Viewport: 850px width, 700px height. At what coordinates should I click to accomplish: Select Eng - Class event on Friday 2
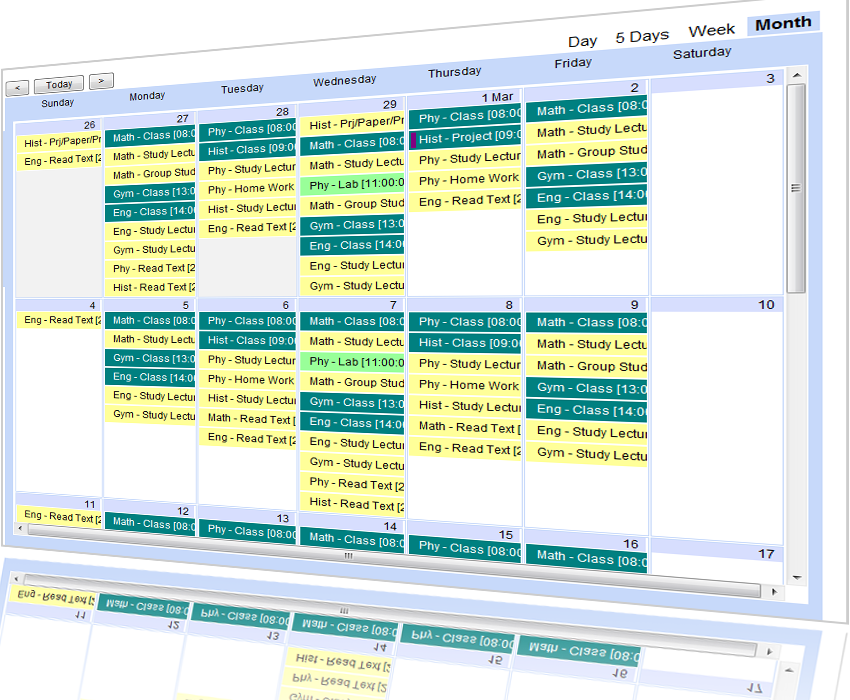tap(587, 197)
